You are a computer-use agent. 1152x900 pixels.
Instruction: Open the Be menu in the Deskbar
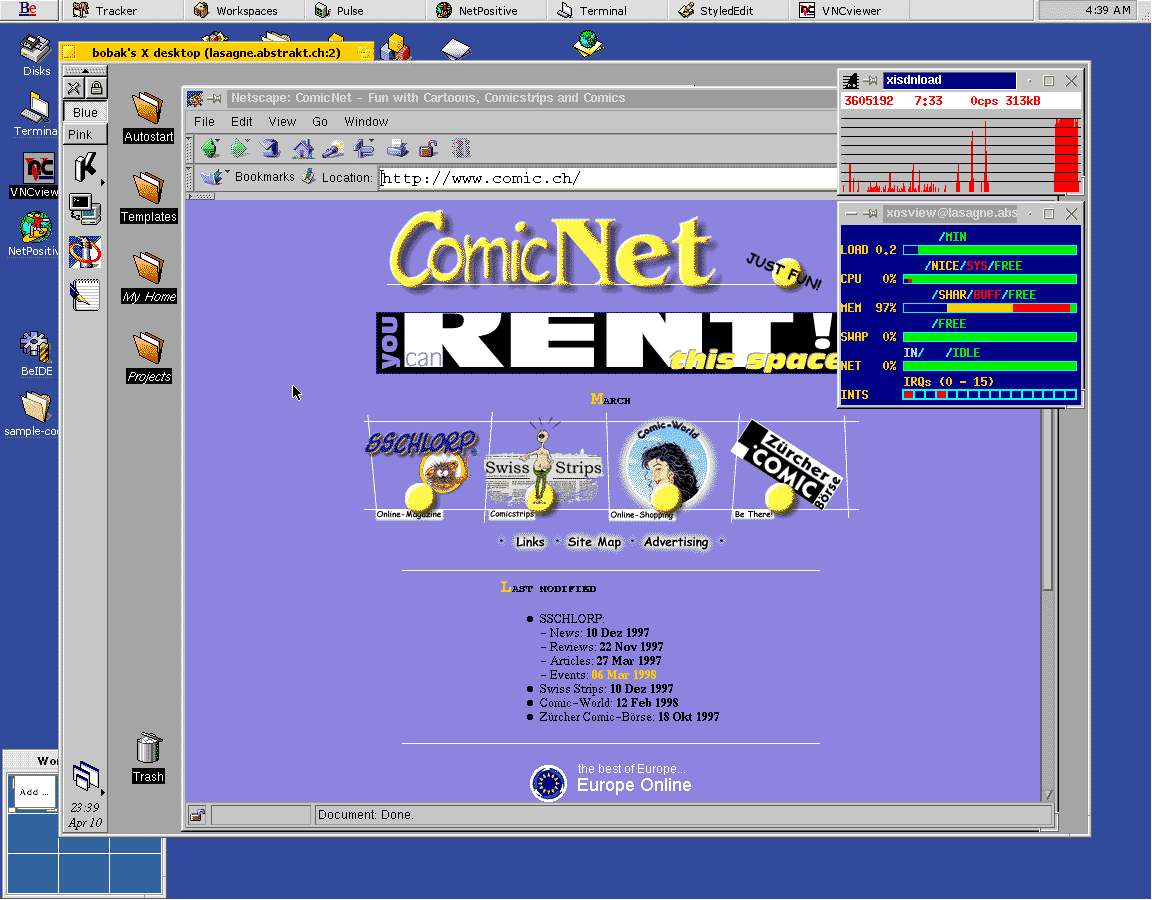[x=28, y=10]
